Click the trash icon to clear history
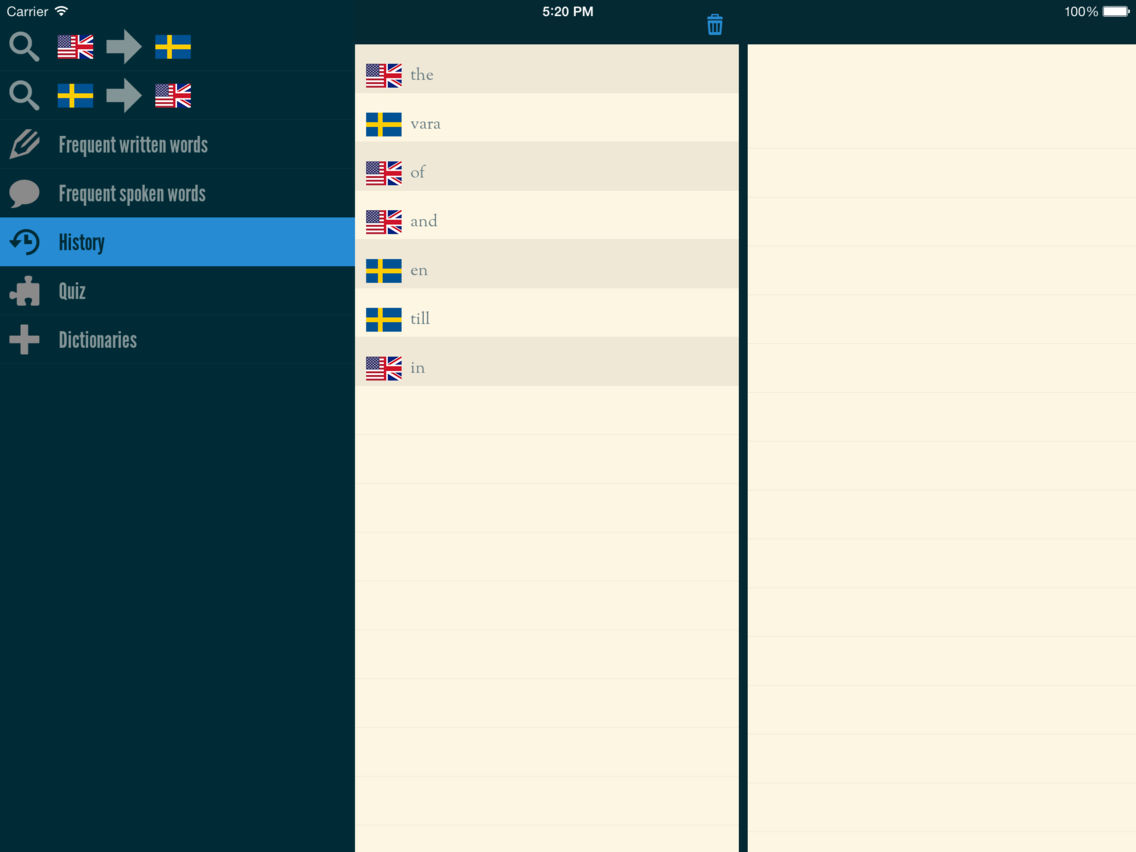Screen dimensions: 1136x852 pyautogui.click(x=714, y=25)
